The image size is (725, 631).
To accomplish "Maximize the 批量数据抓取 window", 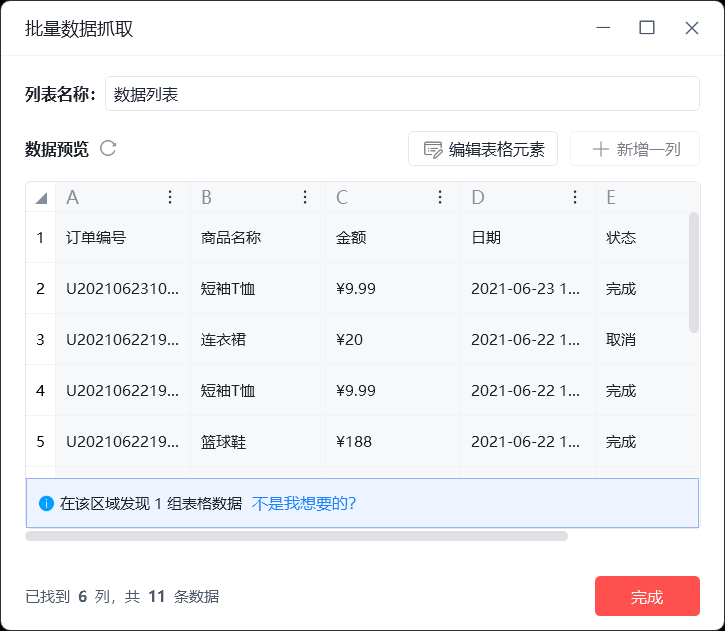I will point(647,28).
